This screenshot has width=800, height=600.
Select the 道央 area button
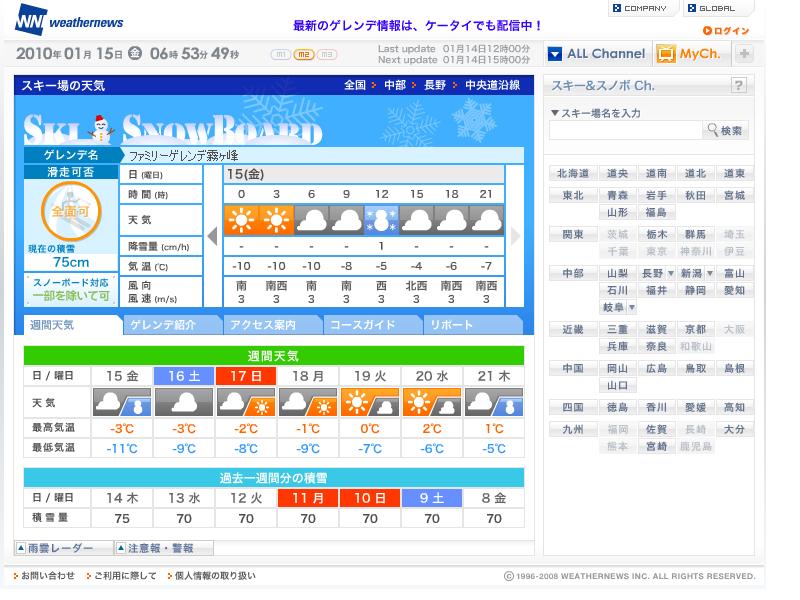click(617, 173)
